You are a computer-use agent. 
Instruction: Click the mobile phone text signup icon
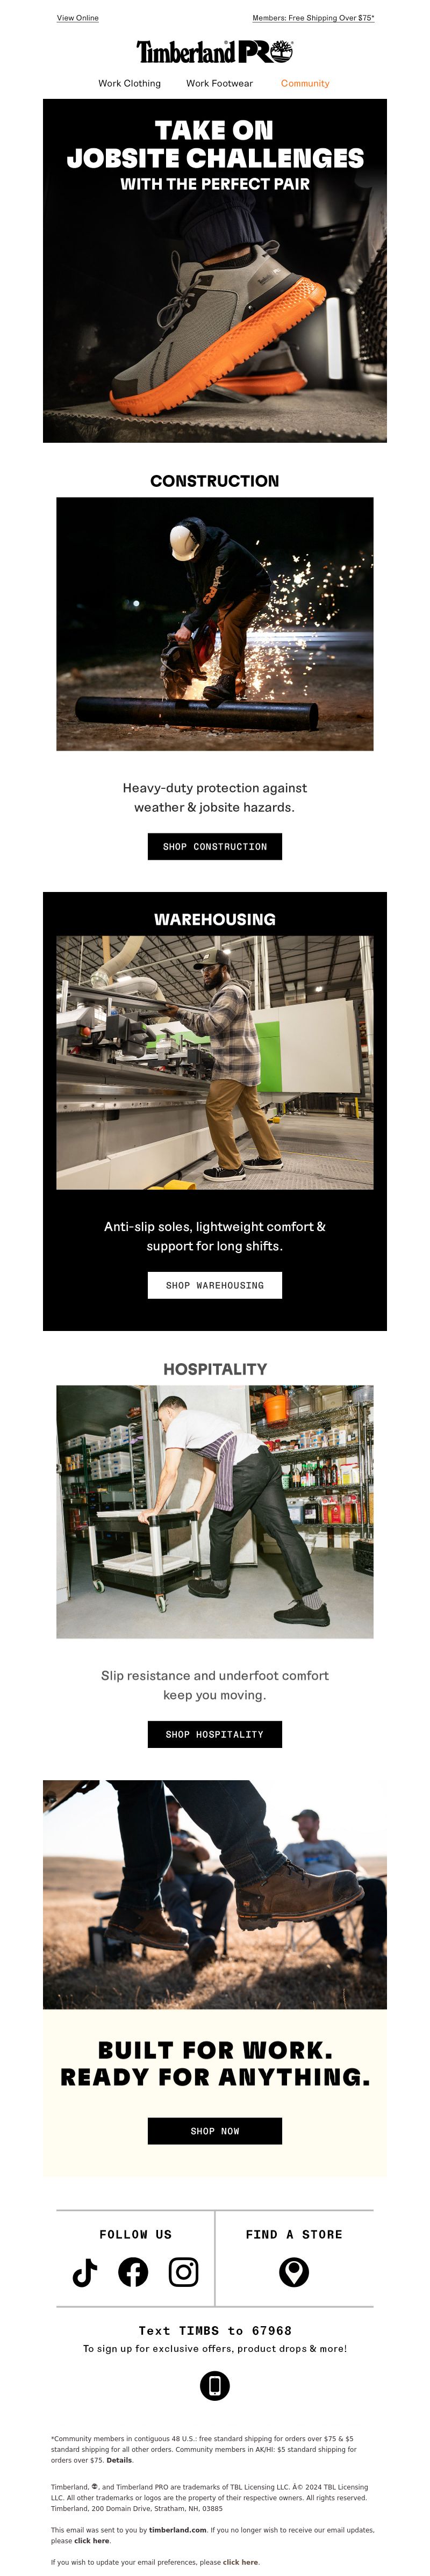point(215,2385)
